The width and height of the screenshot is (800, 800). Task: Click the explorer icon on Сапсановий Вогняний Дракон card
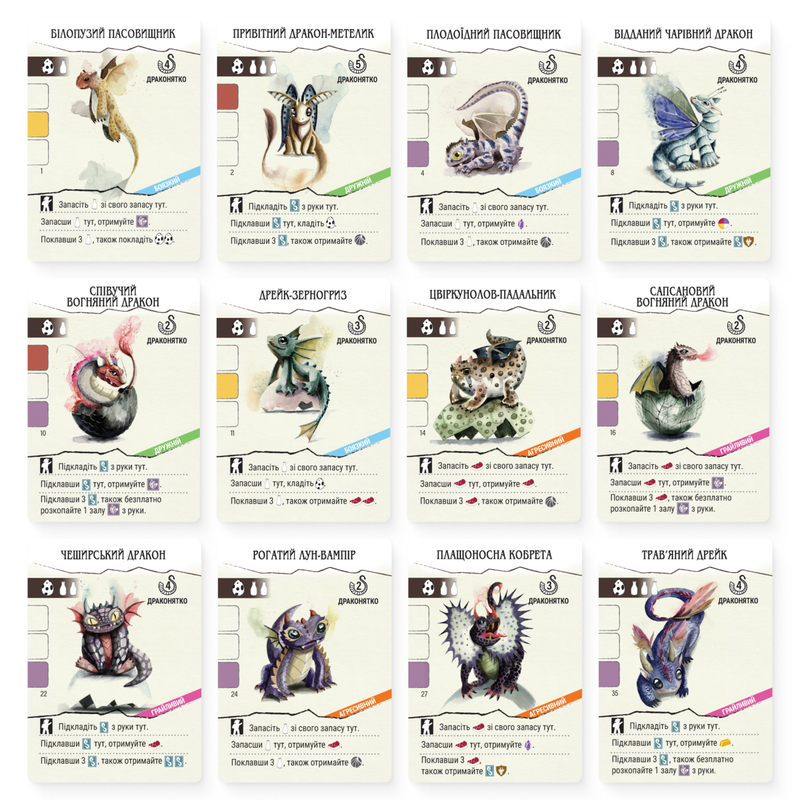616,465
